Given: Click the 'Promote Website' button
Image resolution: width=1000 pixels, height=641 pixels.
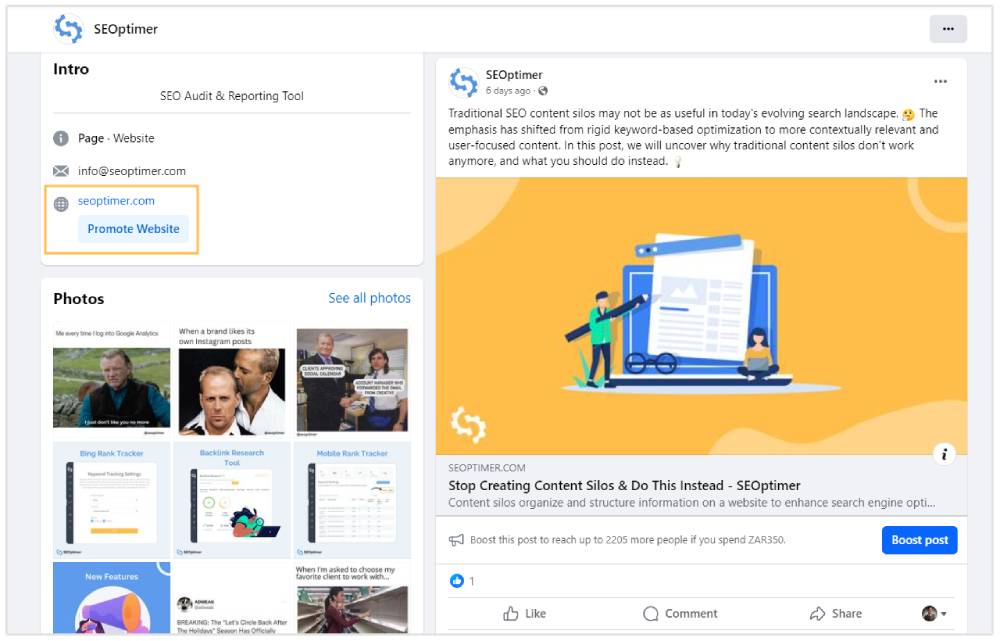Looking at the screenshot, I should pos(134,229).
